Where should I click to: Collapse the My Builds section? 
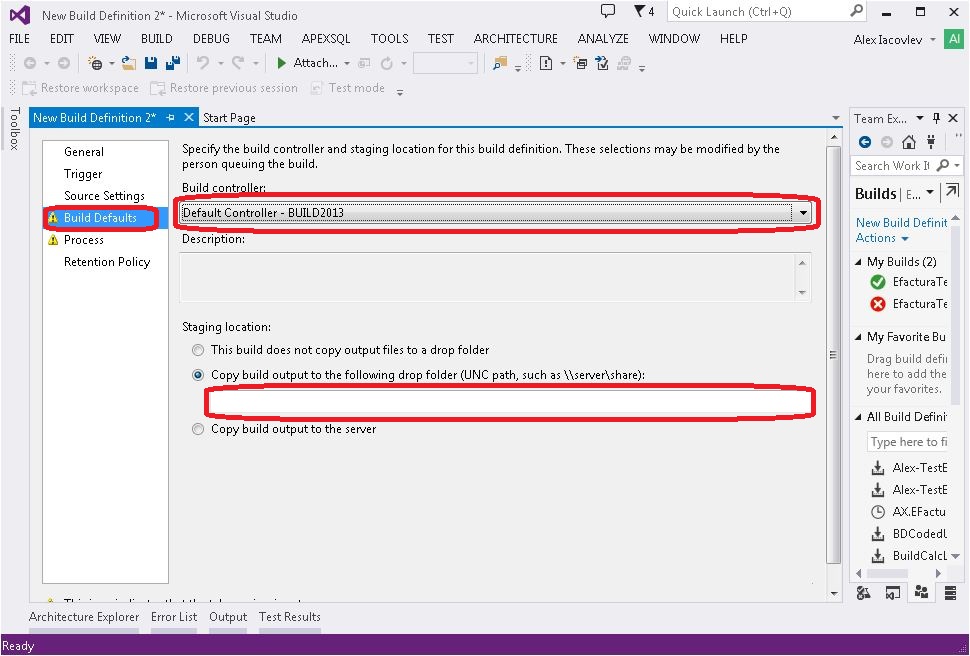pyautogui.click(x=858, y=262)
